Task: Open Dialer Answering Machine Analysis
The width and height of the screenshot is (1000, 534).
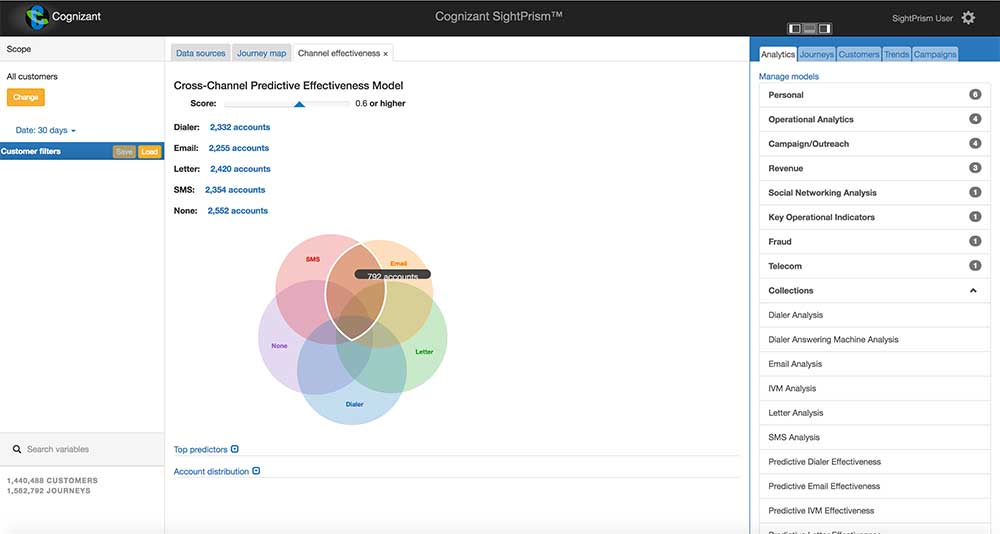Action: pos(874,339)
